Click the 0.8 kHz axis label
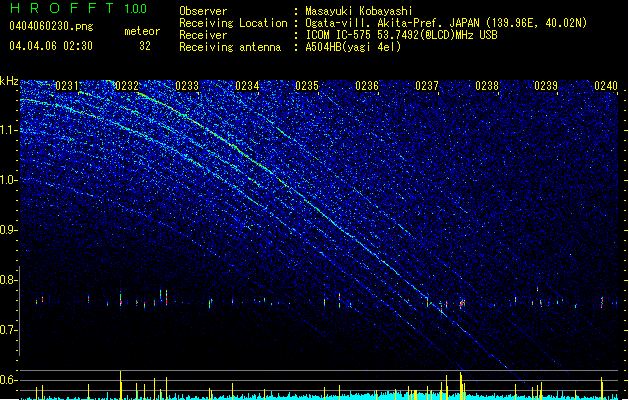Image resolution: width=629 pixels, height=400 pixels. coord(9,280)
